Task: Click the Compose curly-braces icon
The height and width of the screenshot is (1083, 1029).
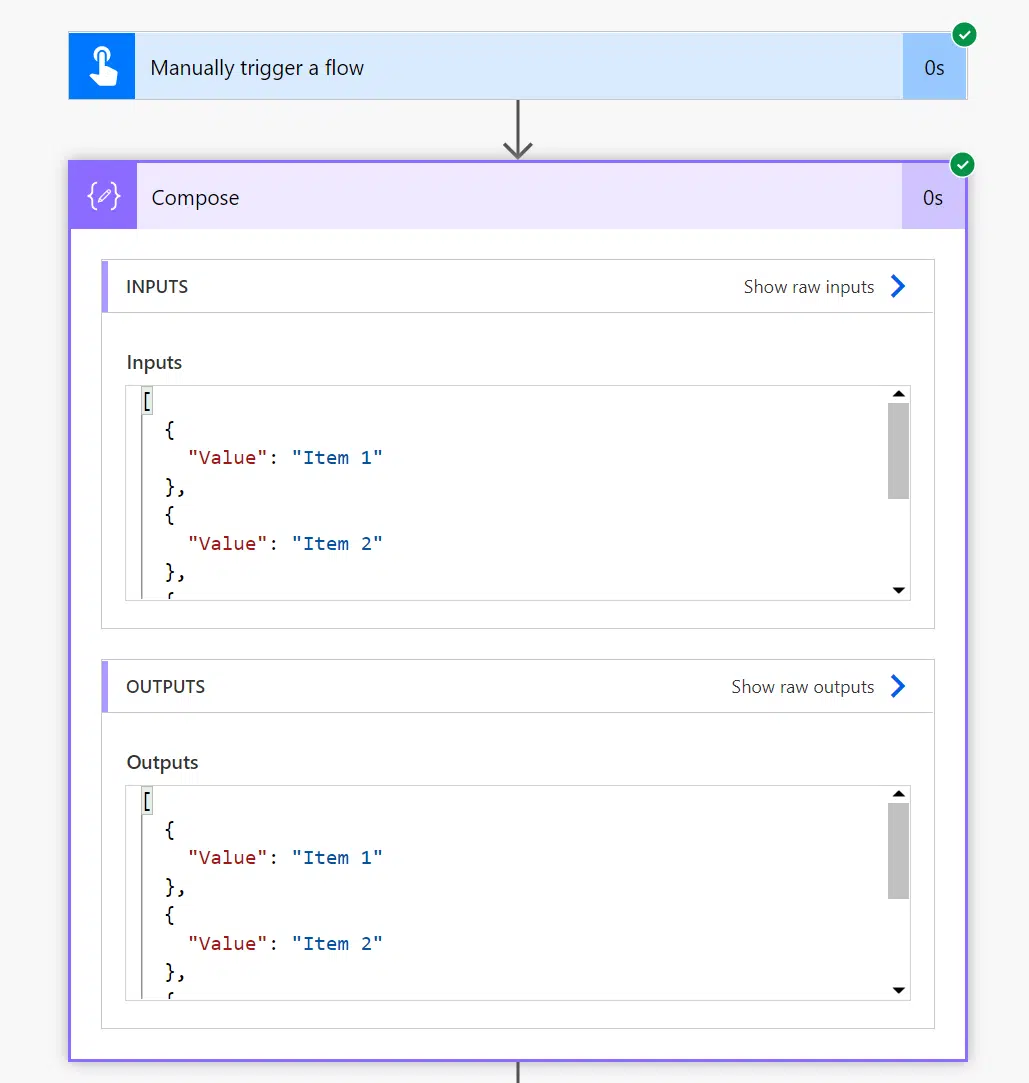Action: point(104,197)
